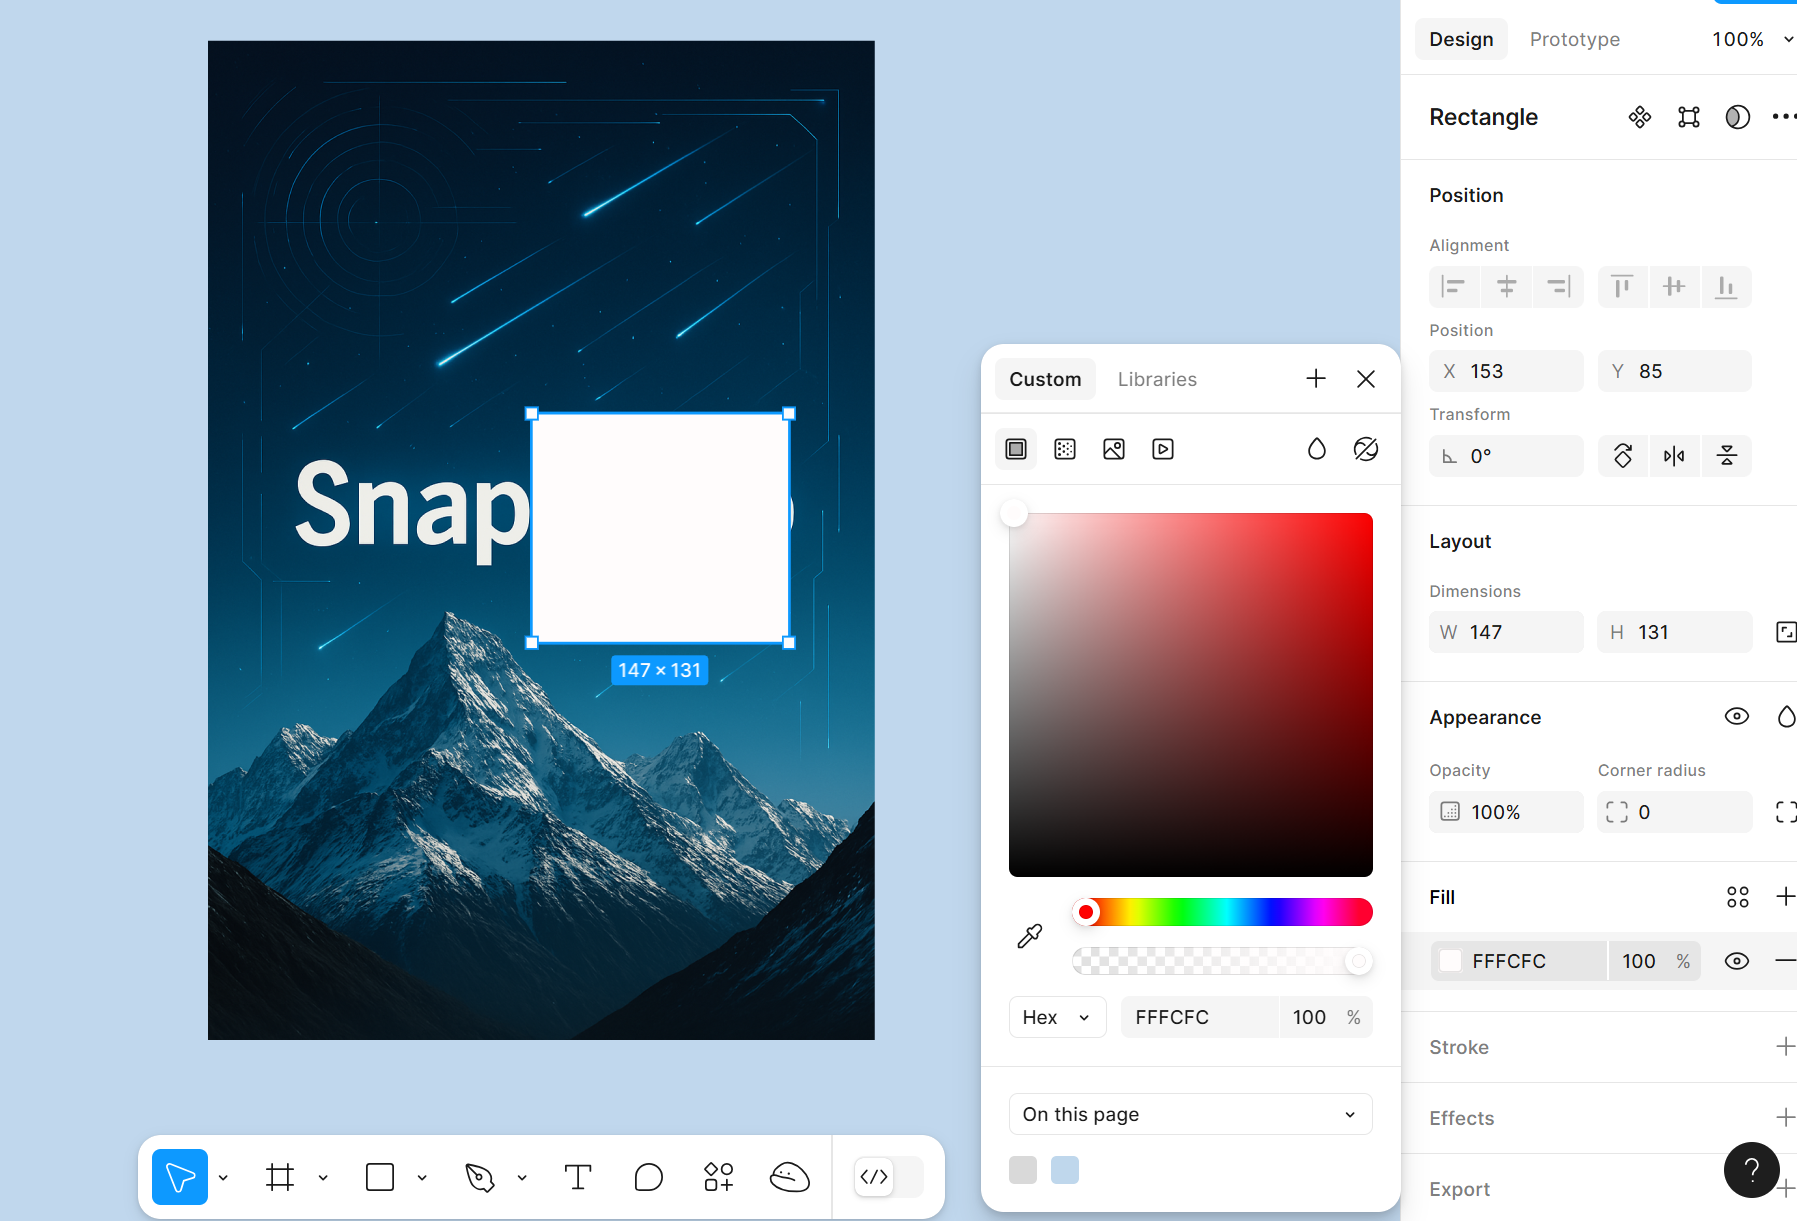This screenshot has width=1797, height=1221.
Task: Click the corner radius field
Action: (1675, 812)
